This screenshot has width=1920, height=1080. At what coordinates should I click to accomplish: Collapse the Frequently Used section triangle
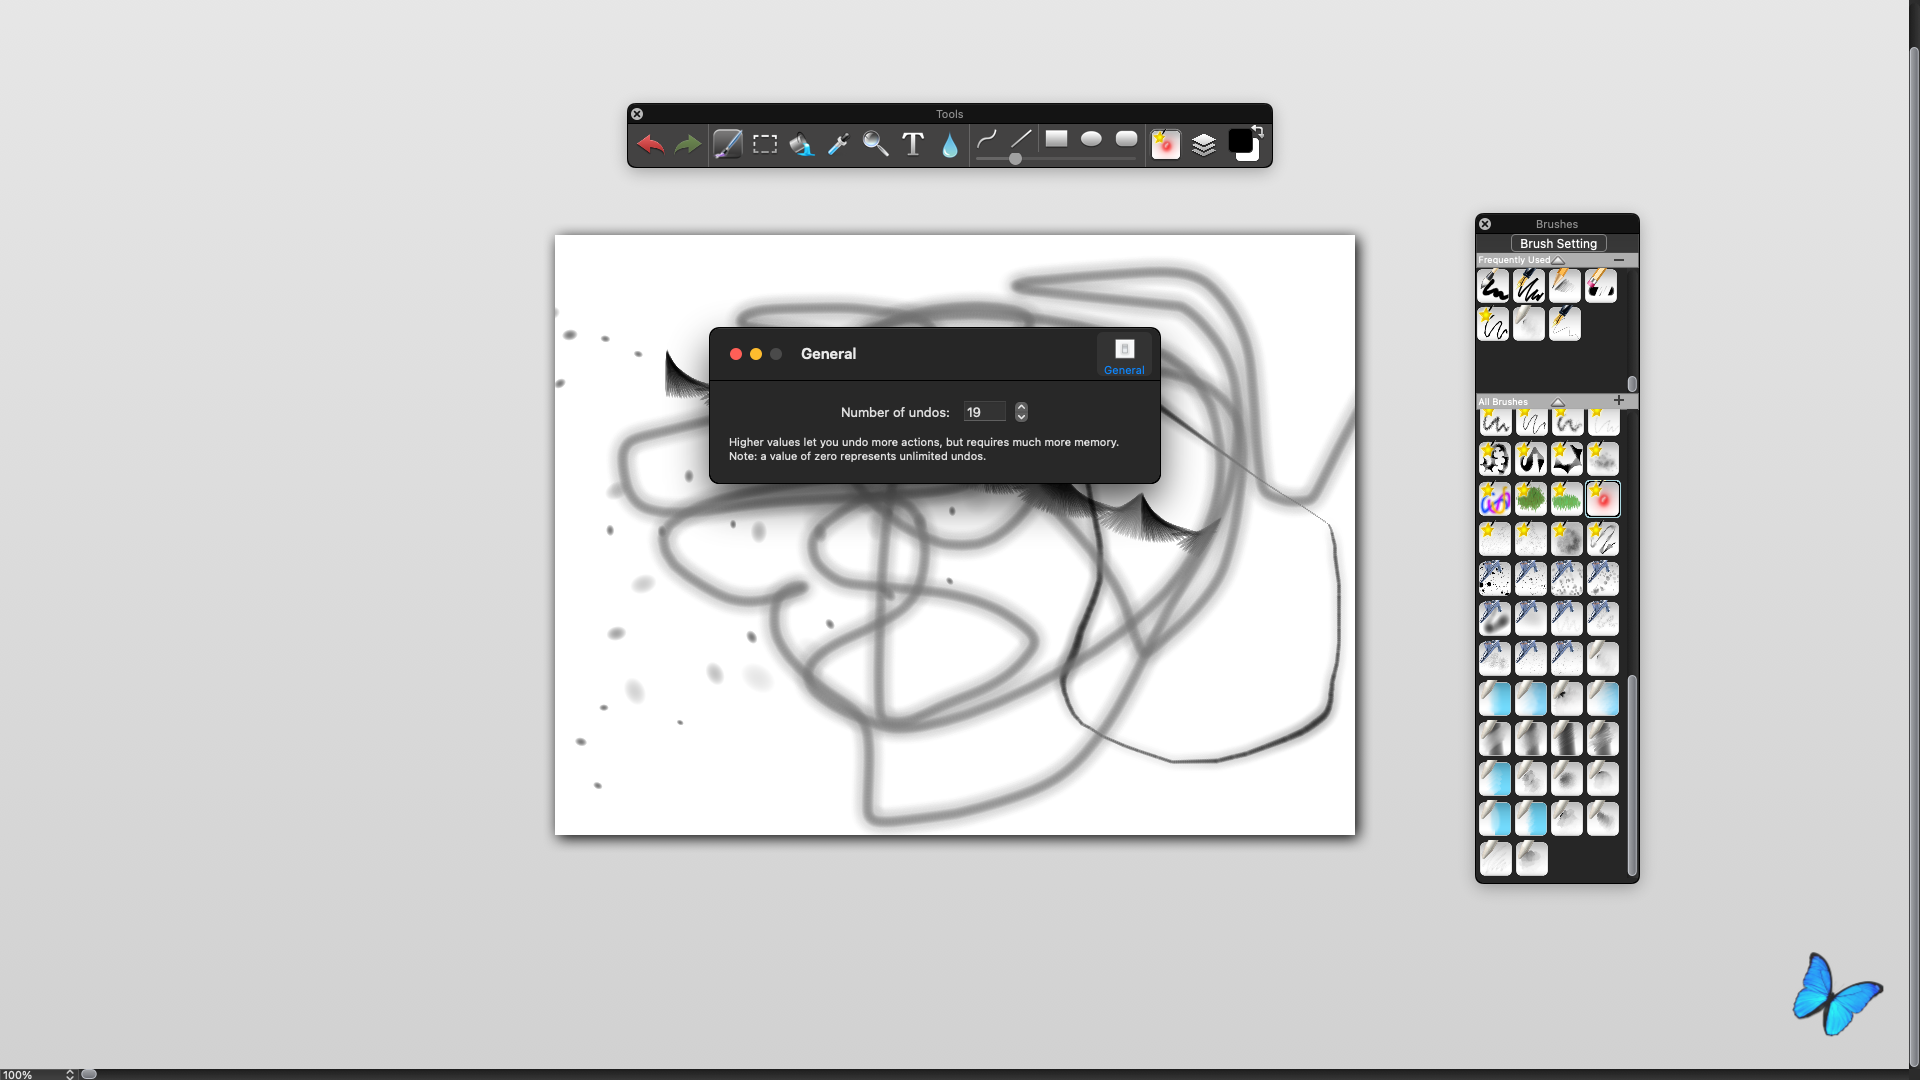pos(1558,260)
